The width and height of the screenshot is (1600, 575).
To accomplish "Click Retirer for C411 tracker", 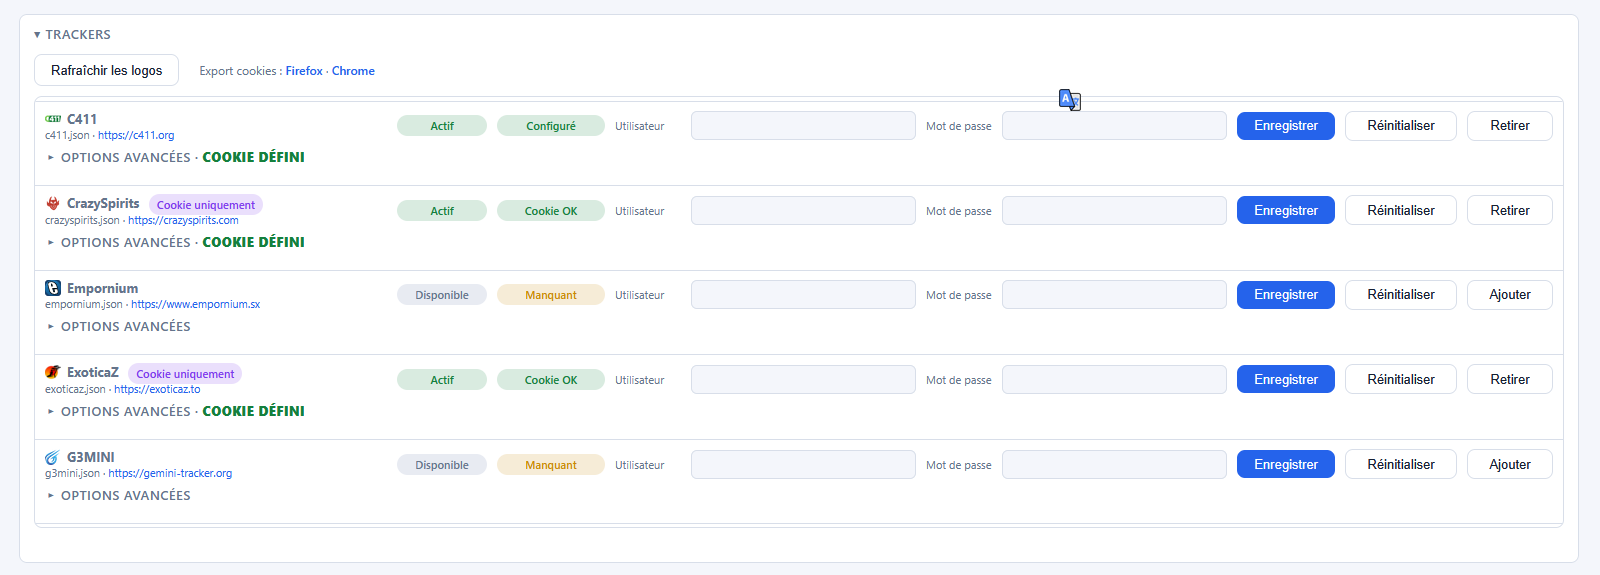I will pyautogui.click(x=1510, y=126).
